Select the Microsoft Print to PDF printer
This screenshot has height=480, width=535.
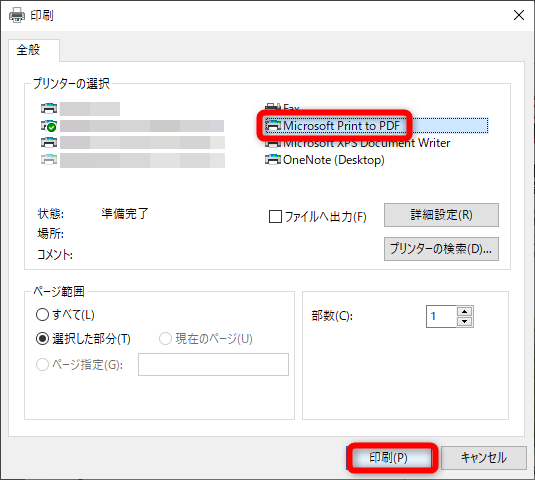(377, 126)
